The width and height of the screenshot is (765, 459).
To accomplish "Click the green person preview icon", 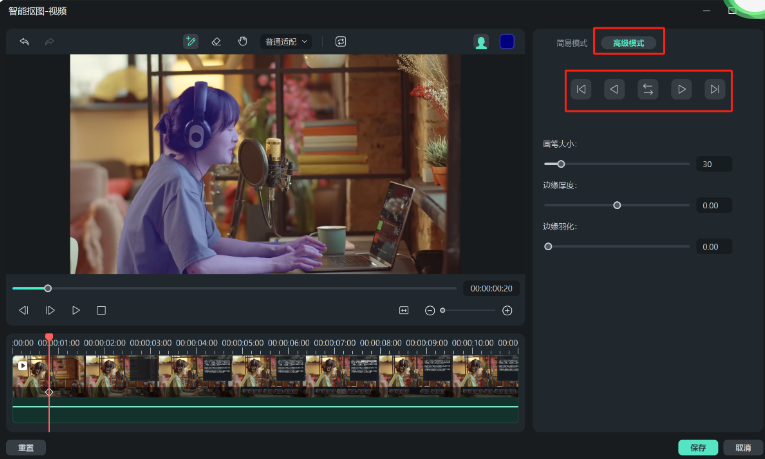I will [x=481, y=42].
